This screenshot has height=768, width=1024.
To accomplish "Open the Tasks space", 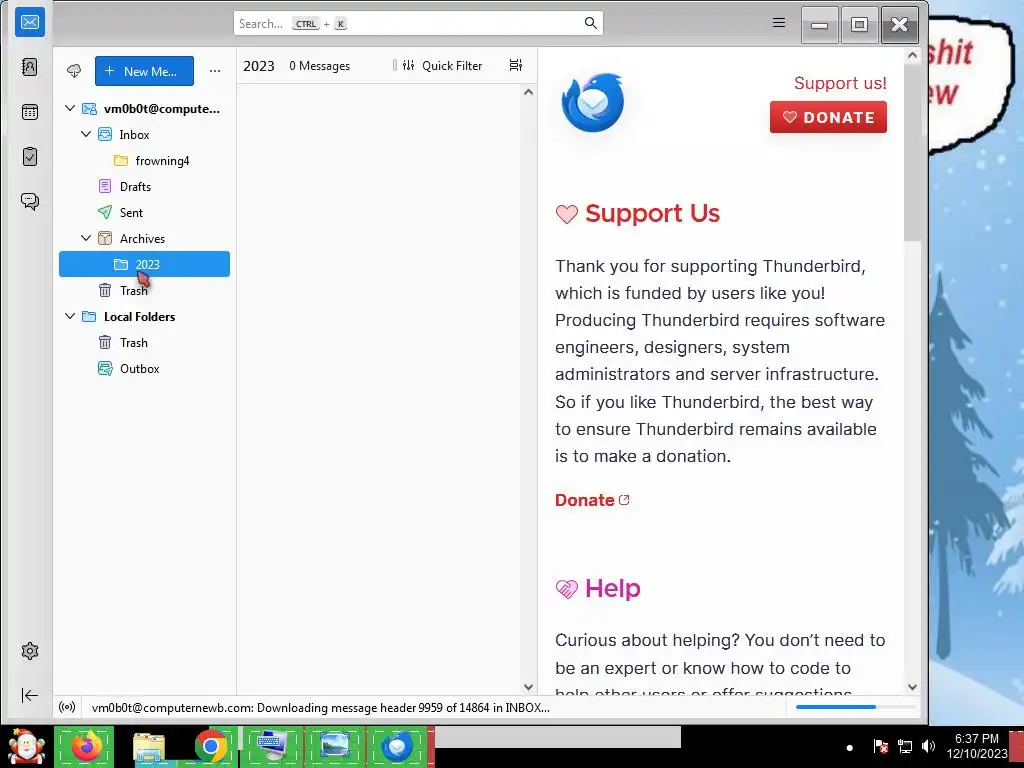I will [30, 157].
